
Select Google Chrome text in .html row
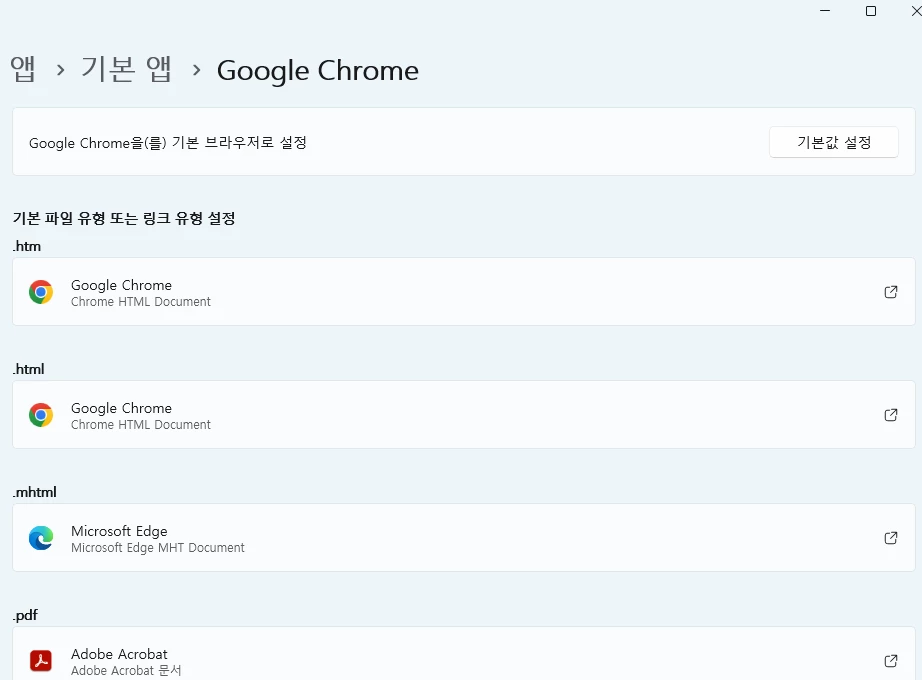click(121, 408)
